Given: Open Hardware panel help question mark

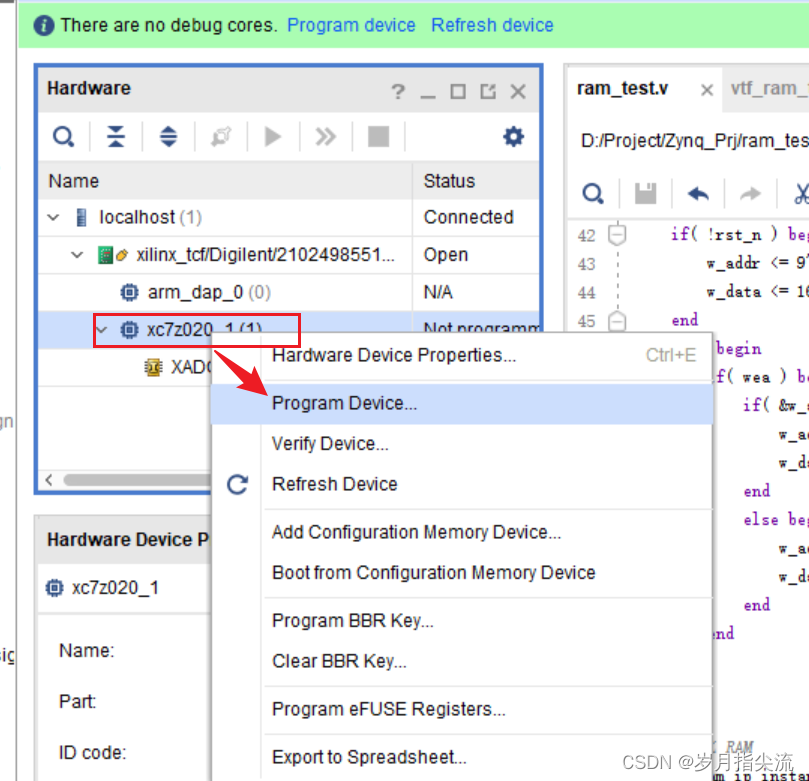Looking at the screenshot, I should pos(398,91).
